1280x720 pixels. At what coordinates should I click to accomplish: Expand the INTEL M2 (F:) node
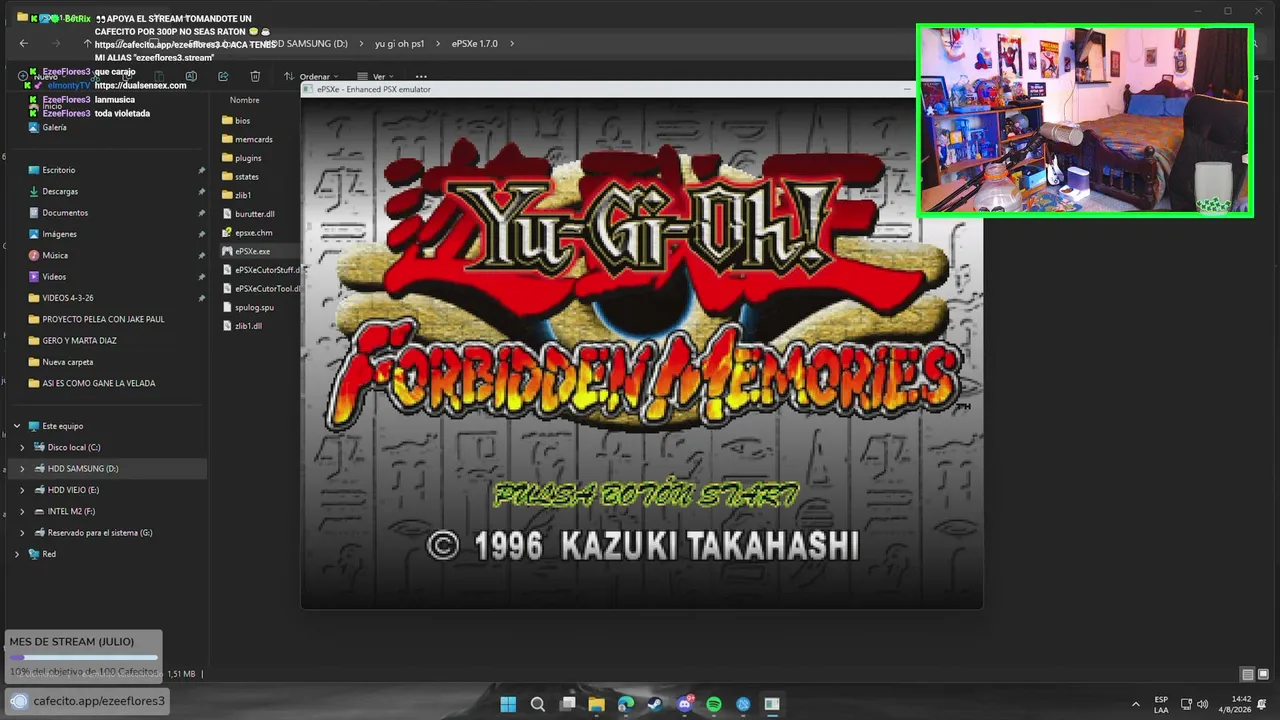(x=23, y=511)
